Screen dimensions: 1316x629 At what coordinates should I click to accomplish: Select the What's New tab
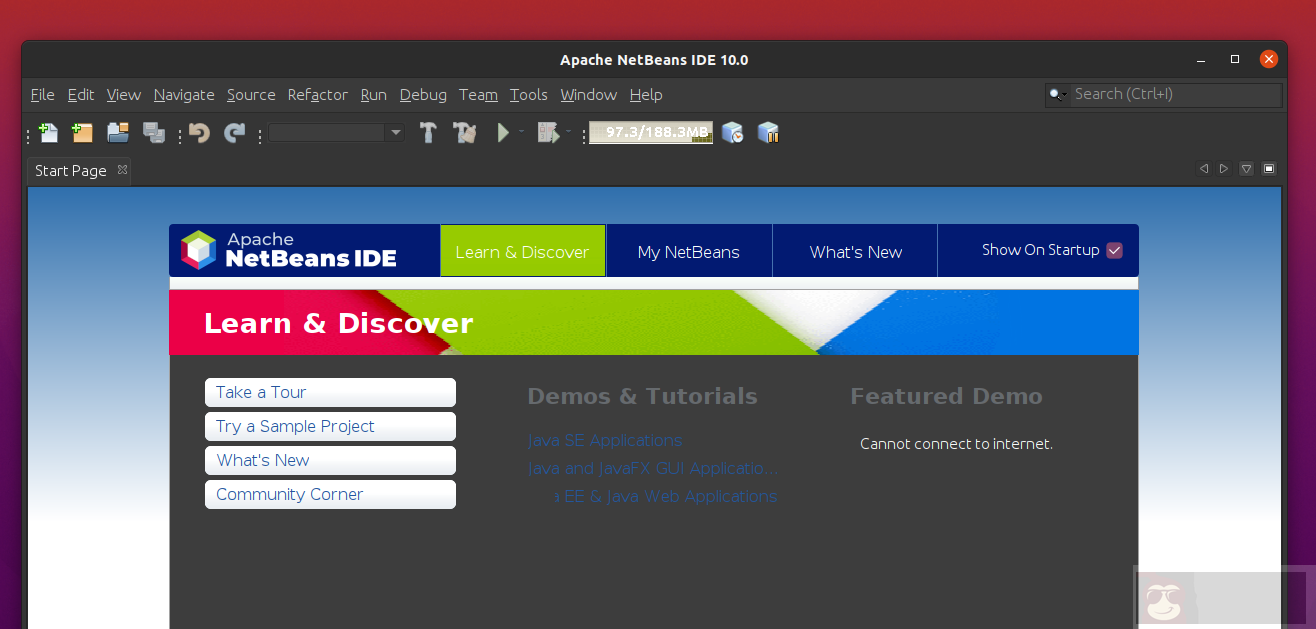coord(854,250)
